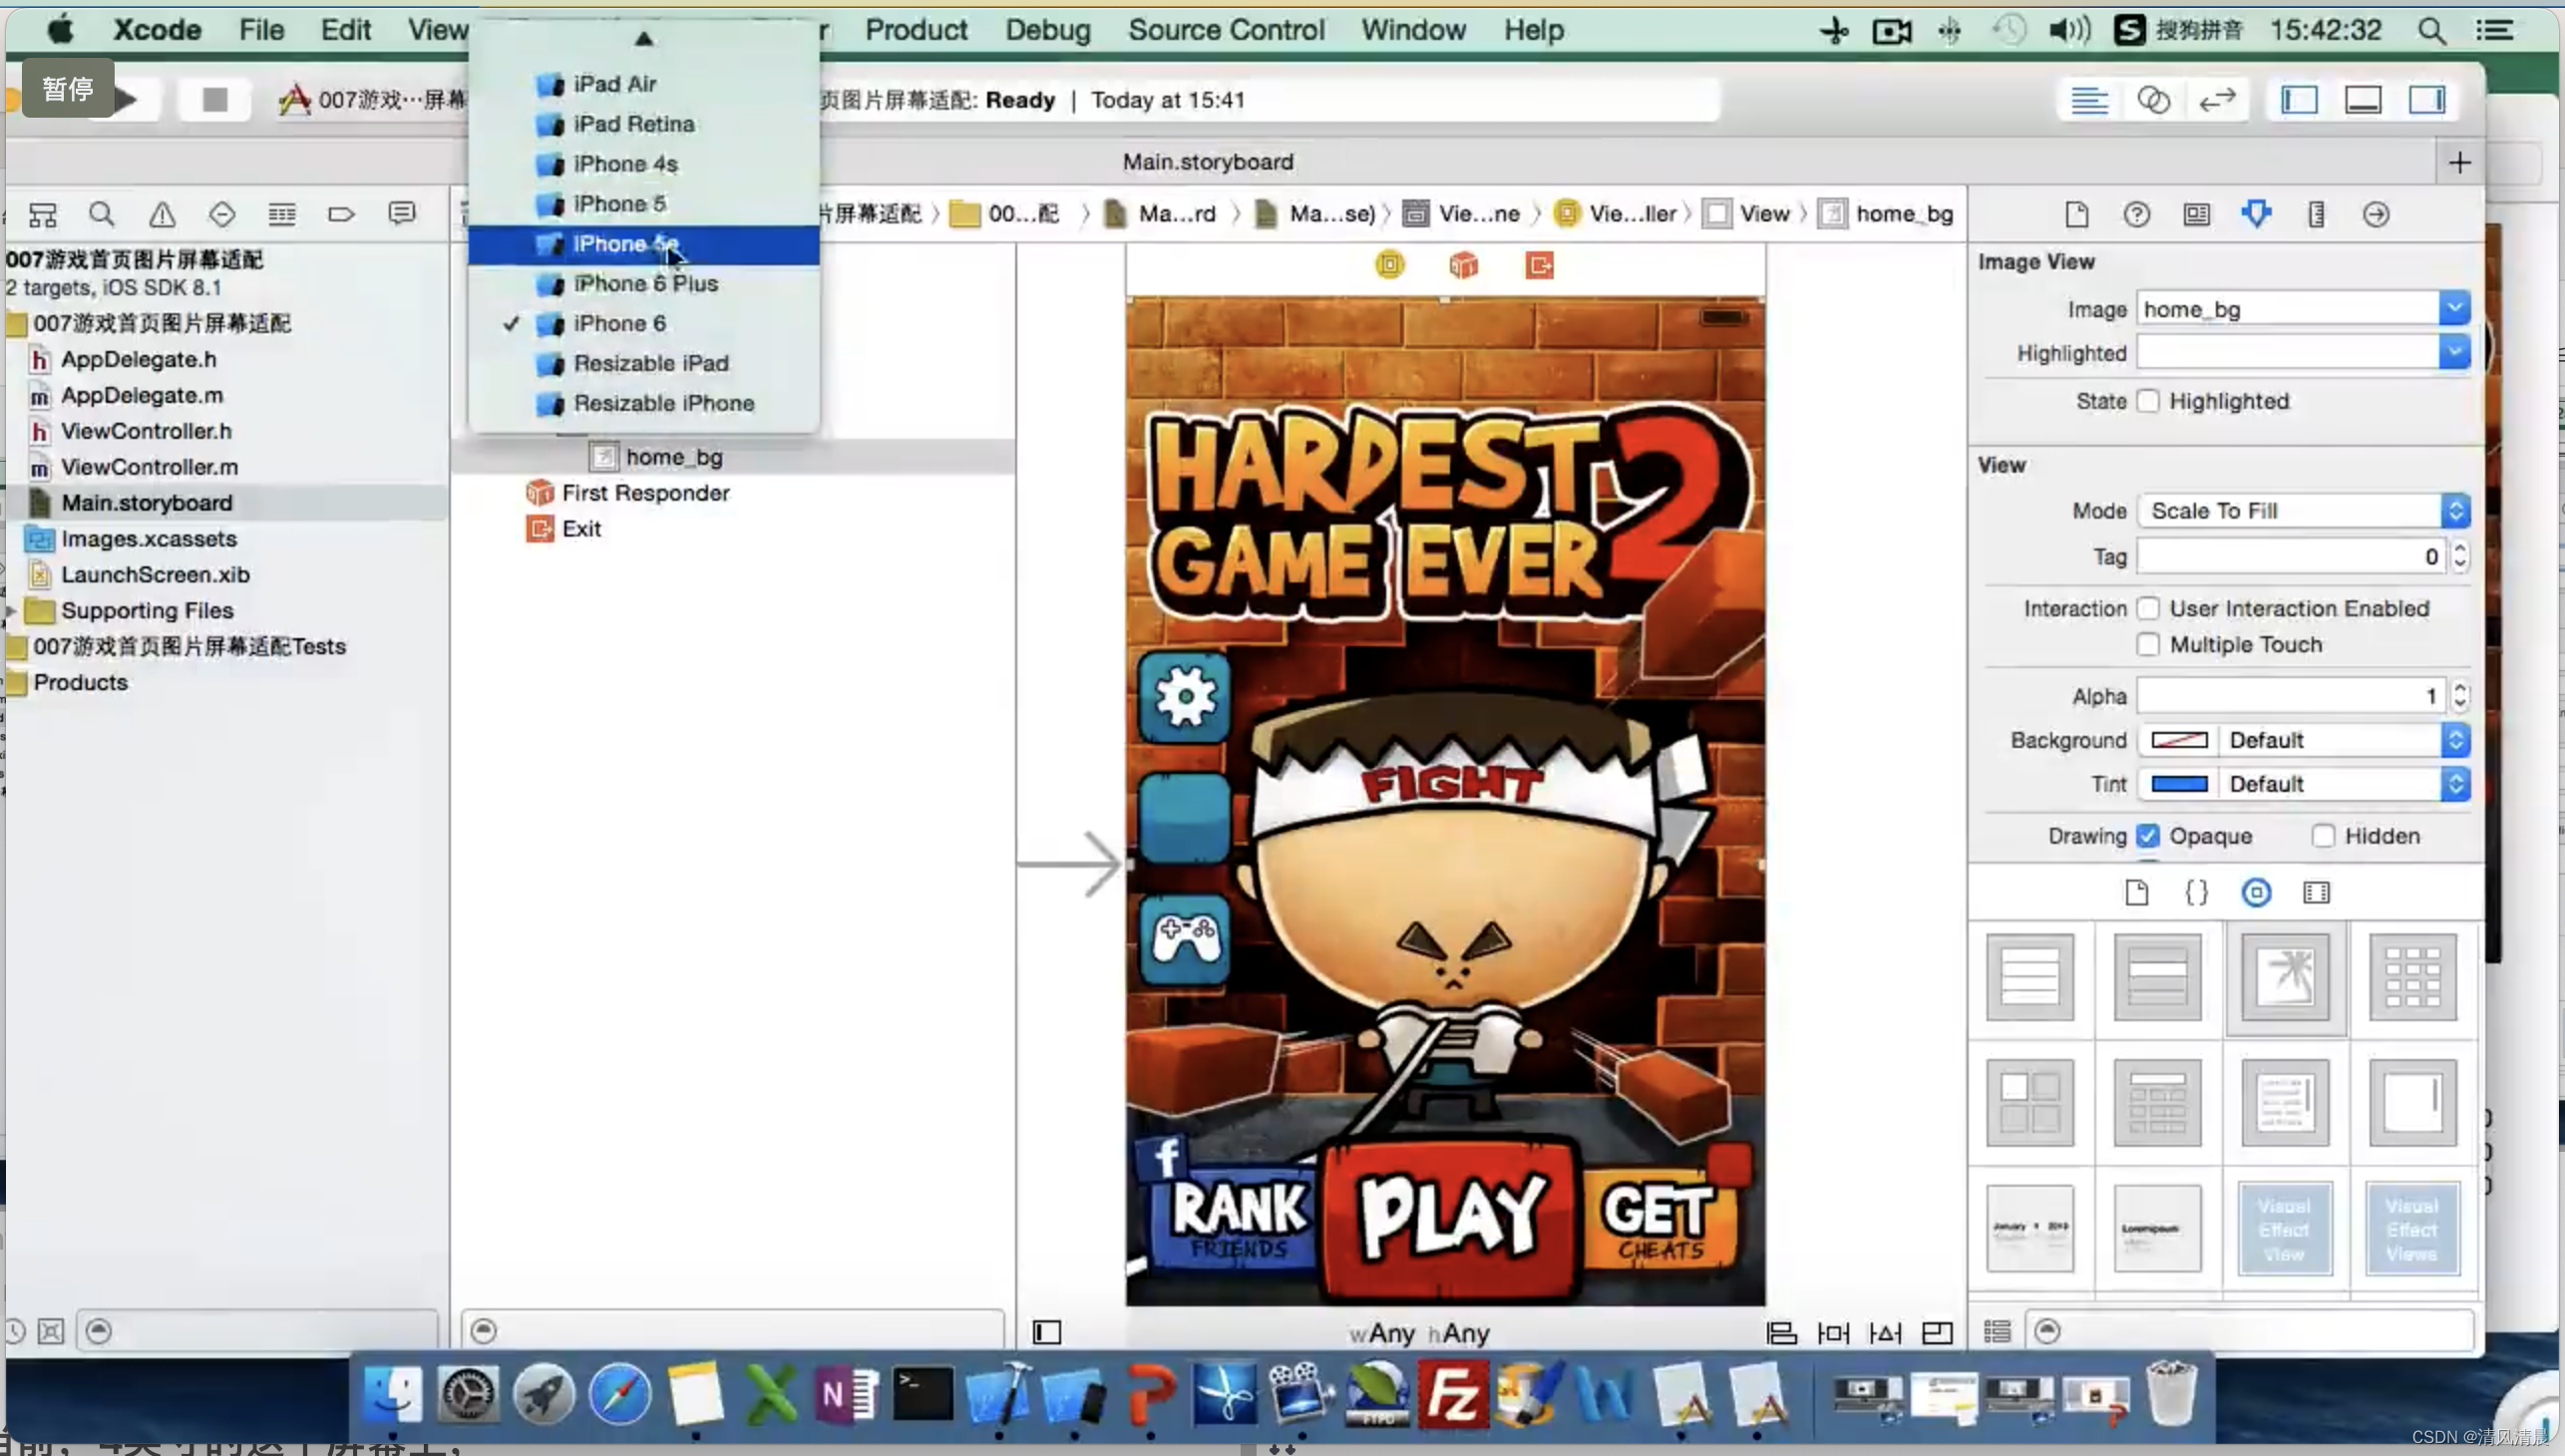Show the Attributes inspector
Screen dimensions: 2565x1456
click(2257, 214)
